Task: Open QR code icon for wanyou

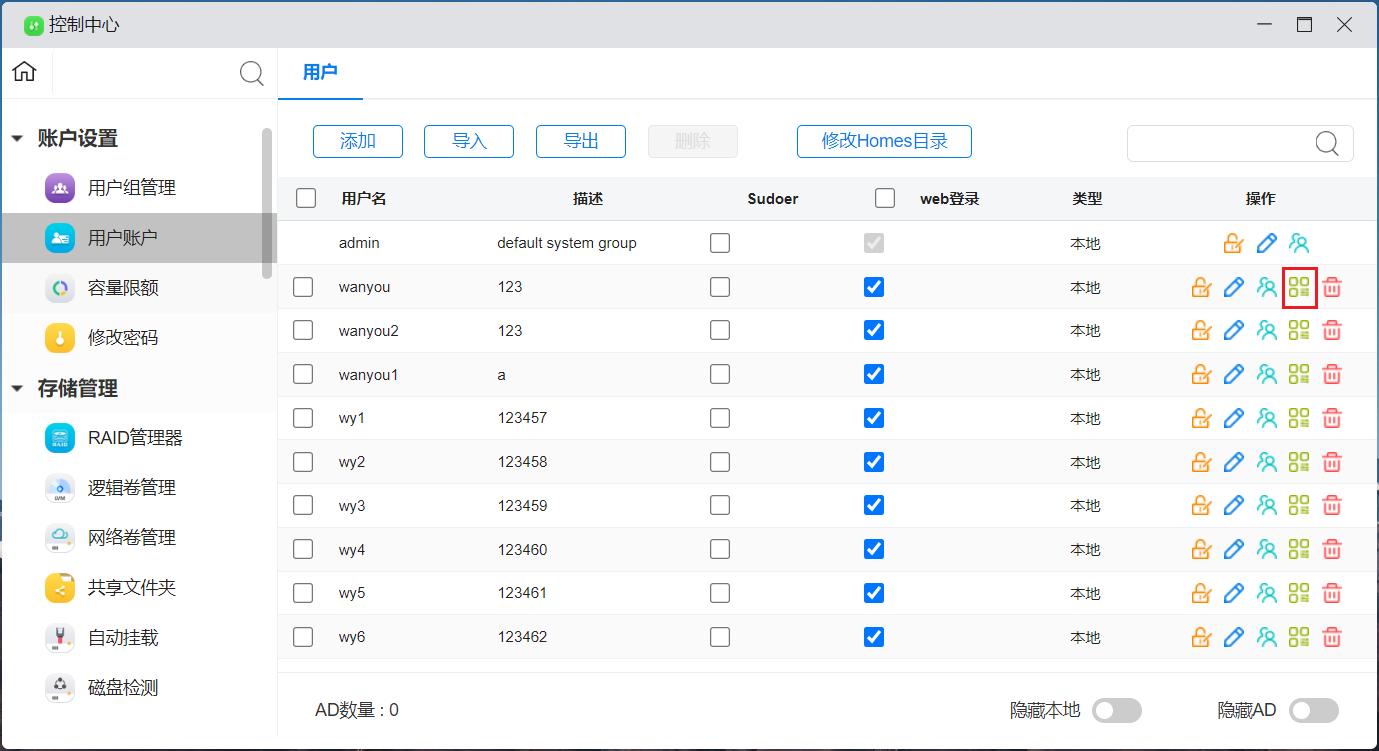Action: tap(1299, 288)
